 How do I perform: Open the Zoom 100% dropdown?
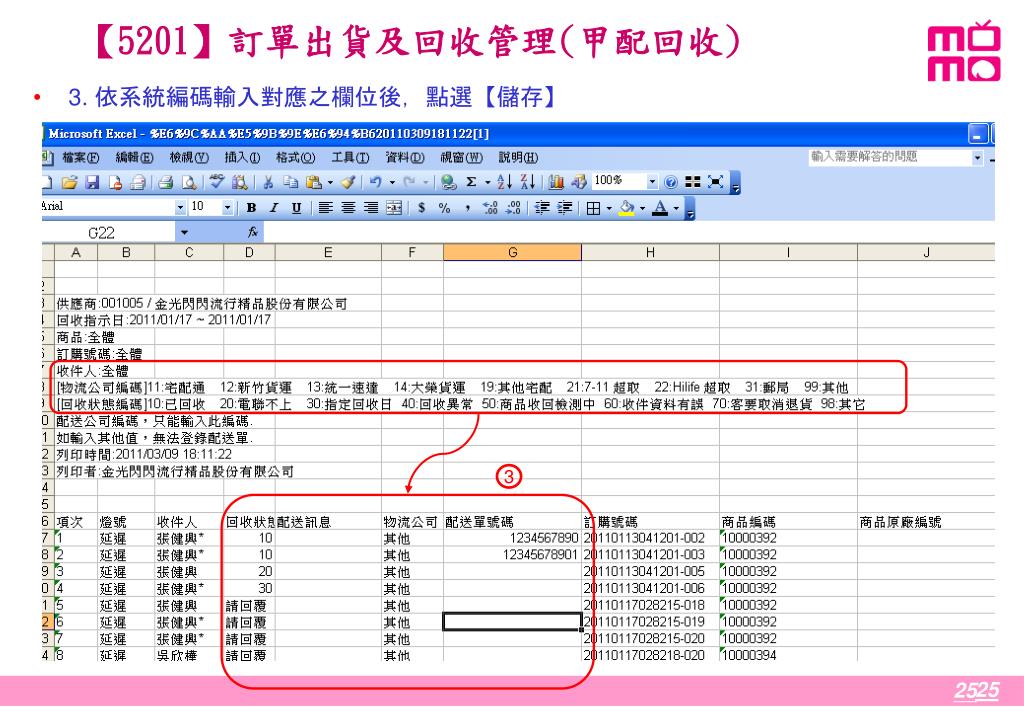click(652, 181)
